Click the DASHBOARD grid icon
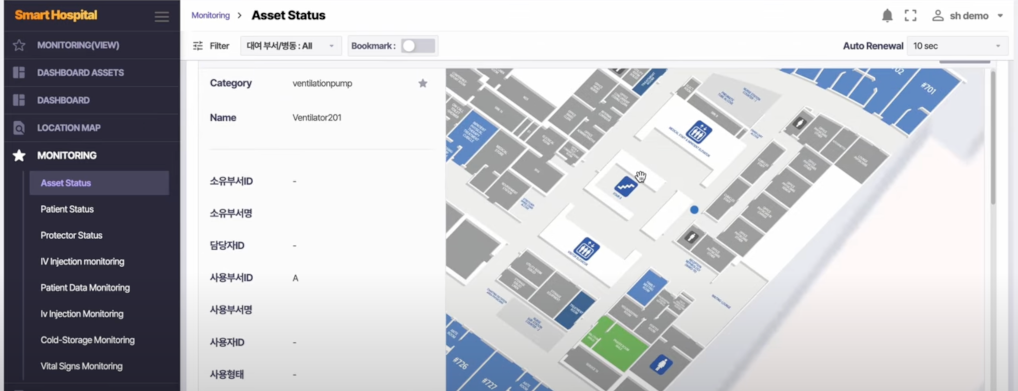 point(19,100)
